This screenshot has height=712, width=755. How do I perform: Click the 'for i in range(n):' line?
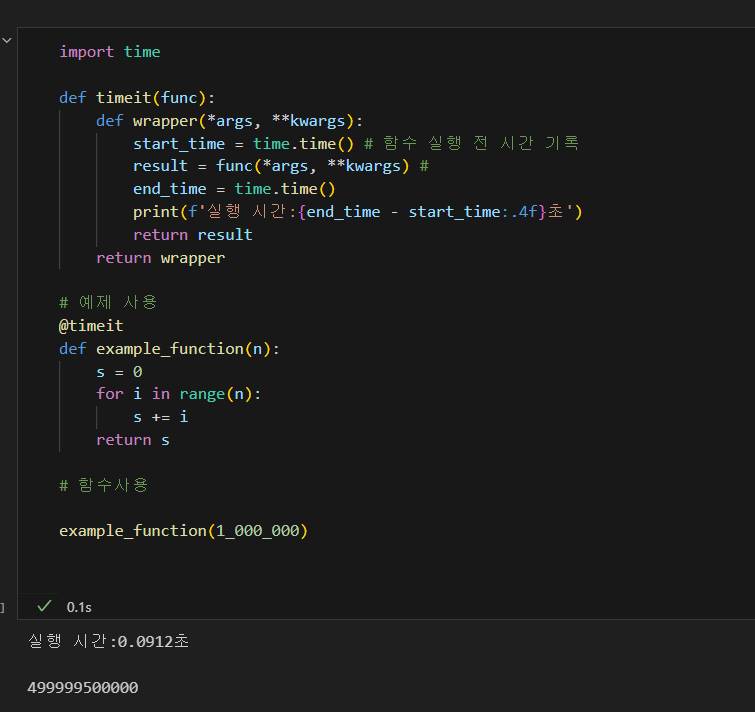coord(179,394)
